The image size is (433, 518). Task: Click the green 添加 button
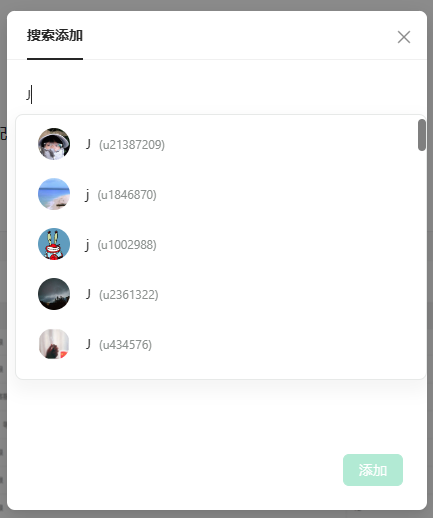click(373, 470)
